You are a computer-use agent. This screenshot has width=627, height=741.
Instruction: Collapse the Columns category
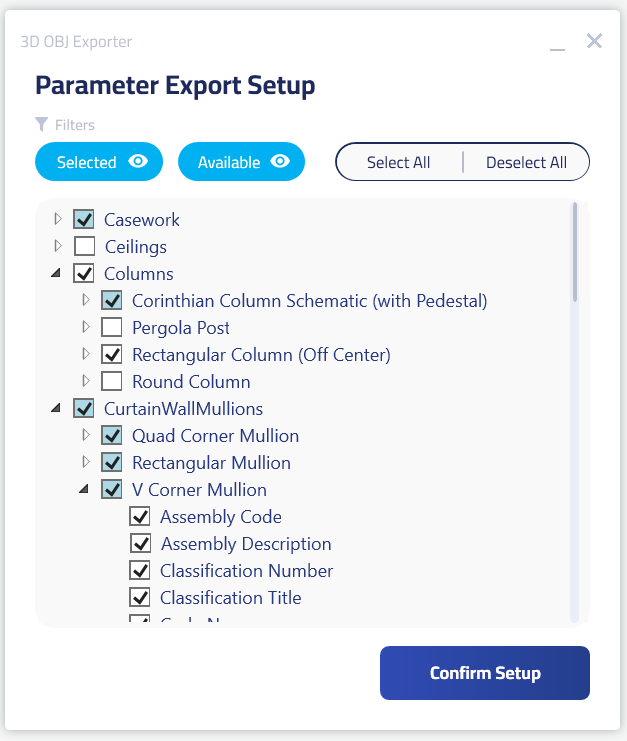(x=56, y=273)
